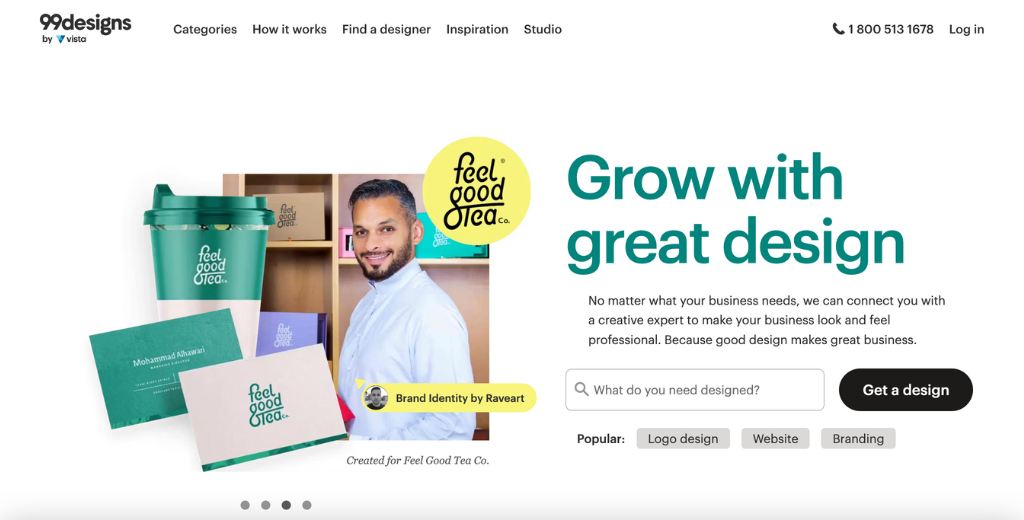Click the yellow Feel Good Tea Co. badge
Viewport: 1024px width, 520px height.
[x=476, y=191]
